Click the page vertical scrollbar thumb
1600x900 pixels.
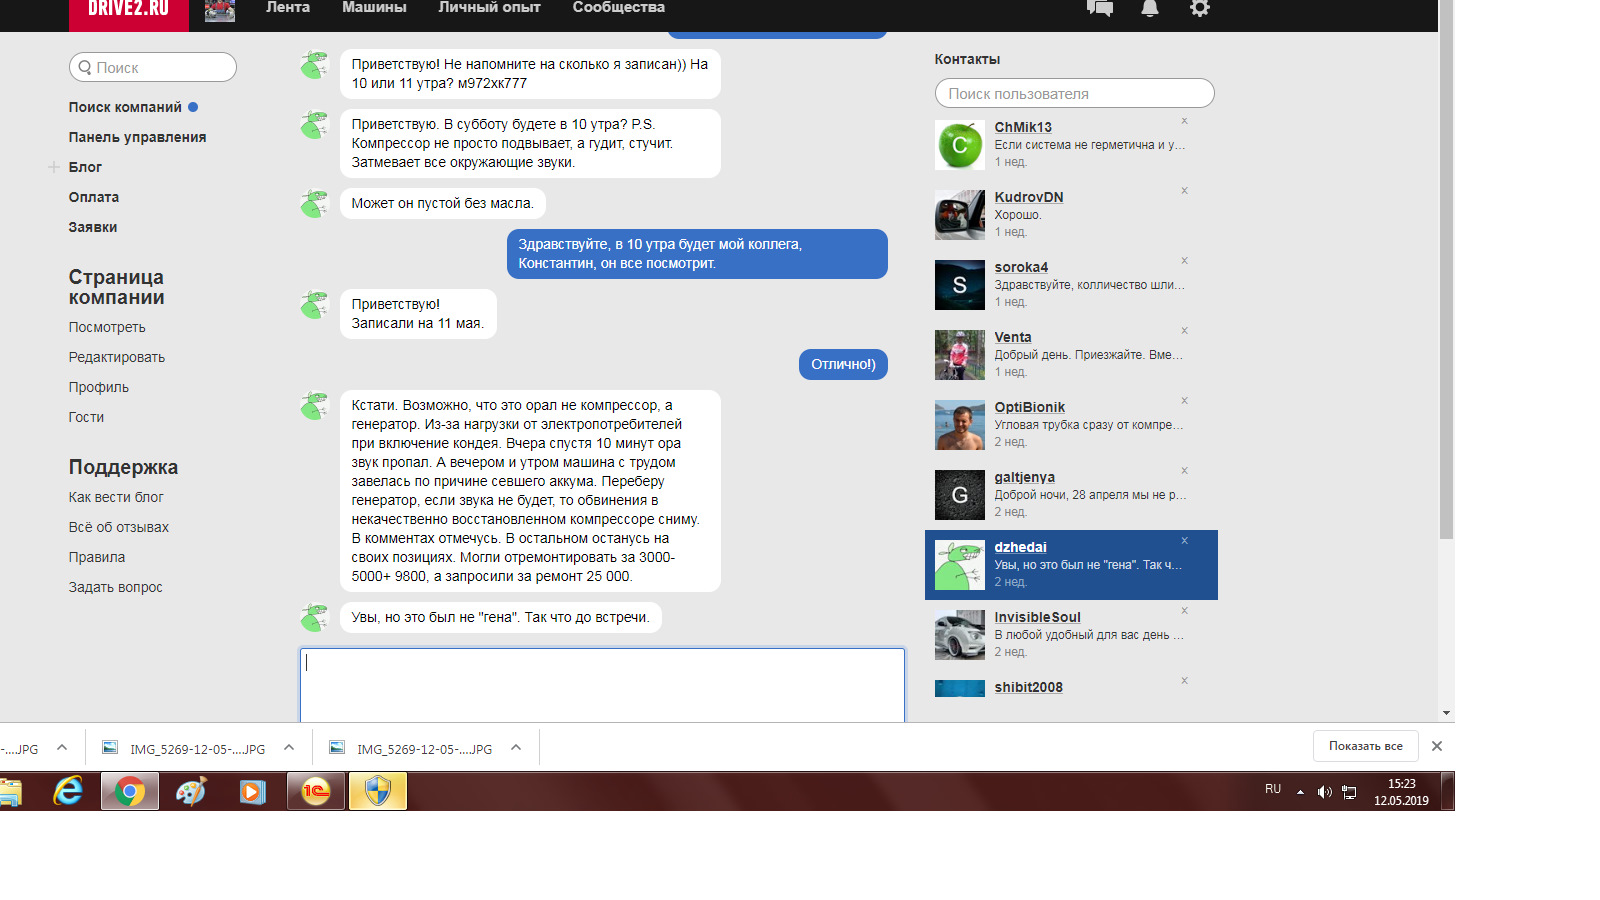(x=1446, y=270)
